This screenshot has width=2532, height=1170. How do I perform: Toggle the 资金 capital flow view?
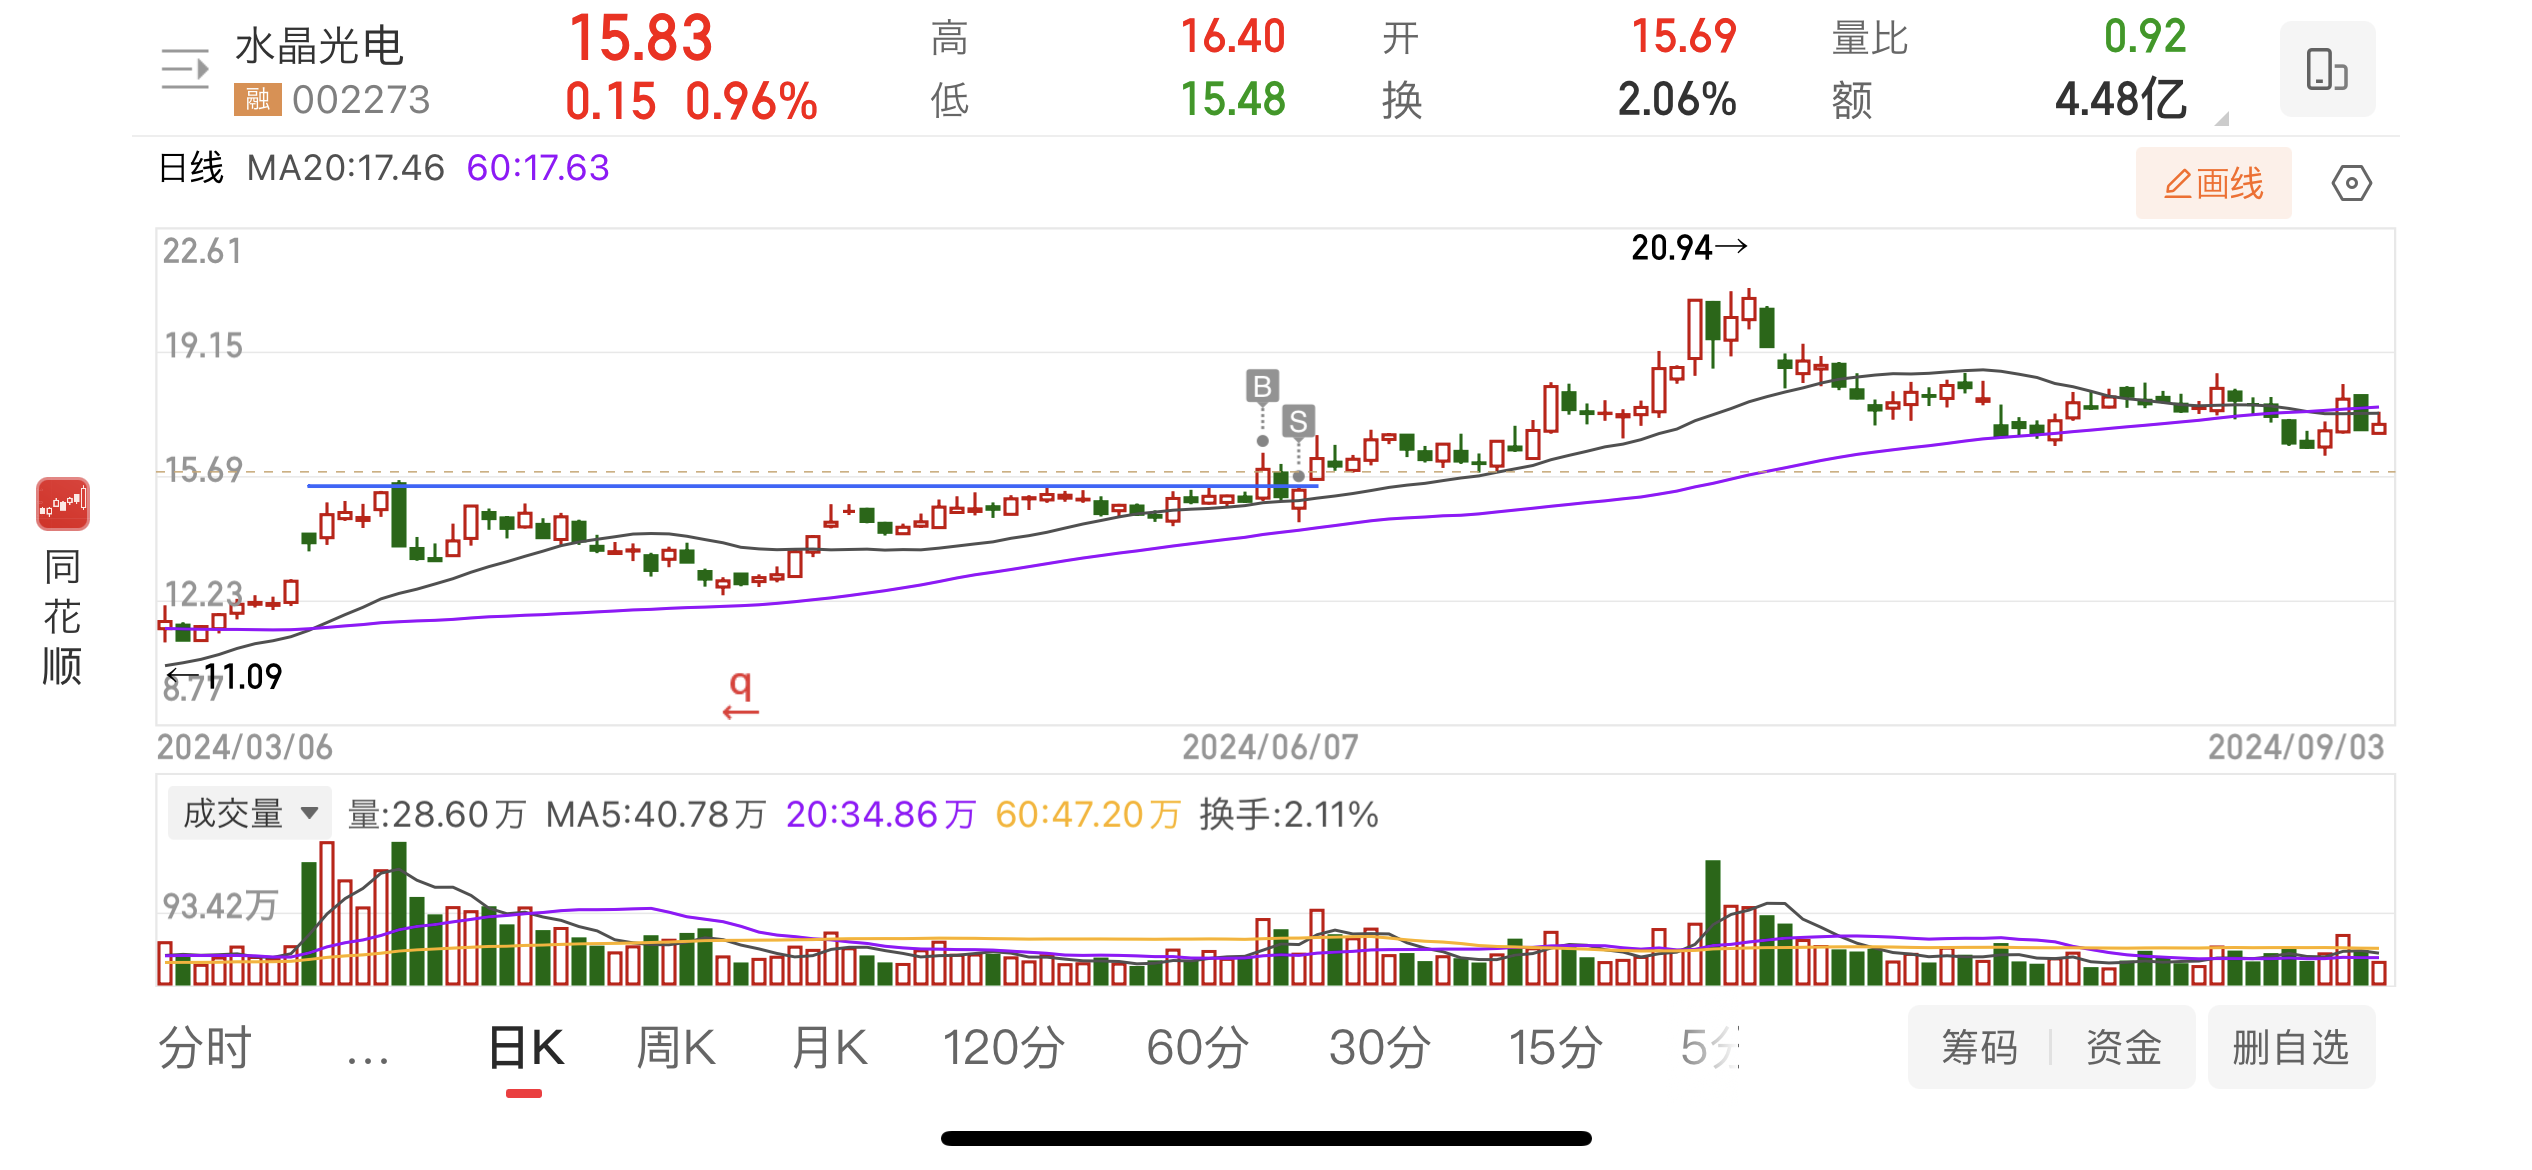point(2123,1048)
